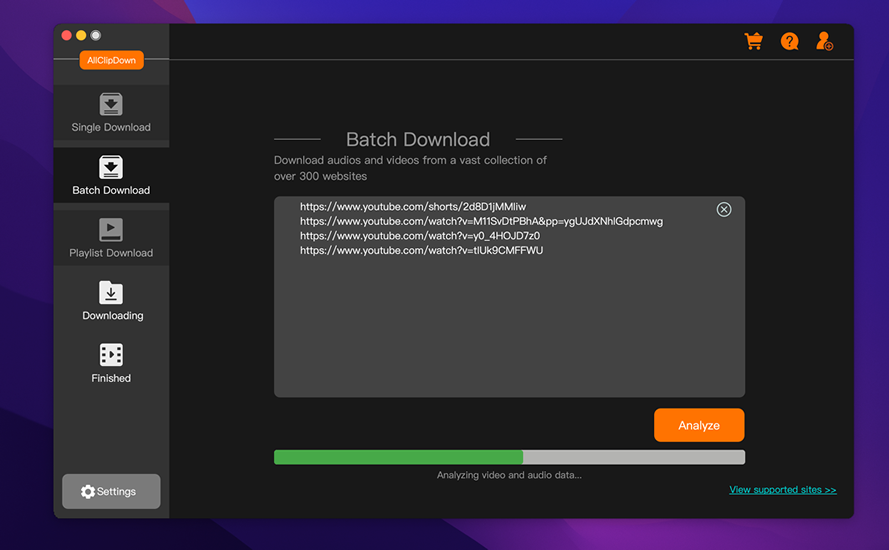Click the AllClipDown logo badge
The image size is (889, 550).
[111, 61]
